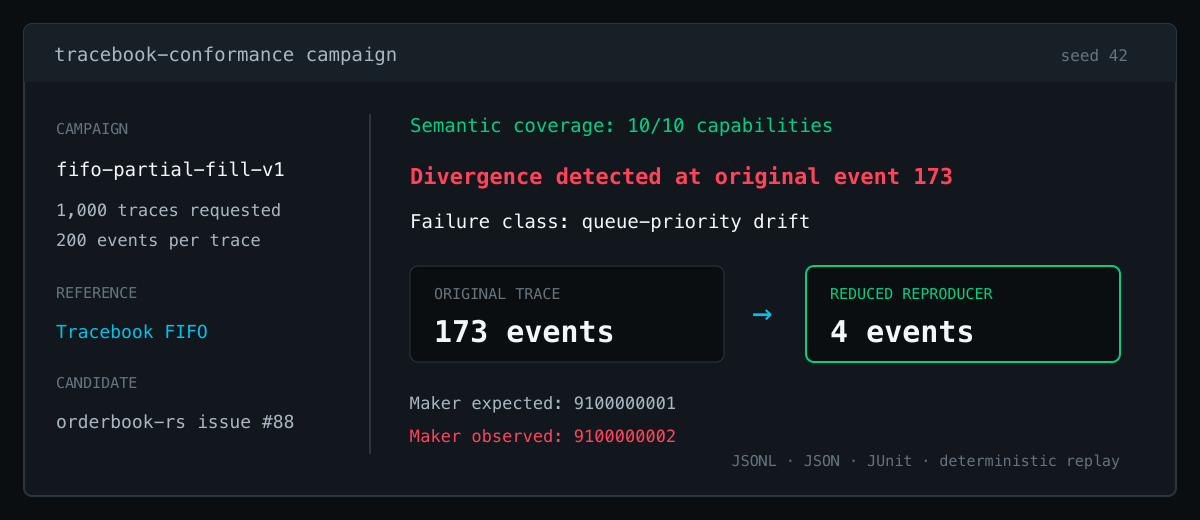Click the JSONL · JSON · JUnit footer text
Screen dimensions: 1200x520
click(925, 461)
